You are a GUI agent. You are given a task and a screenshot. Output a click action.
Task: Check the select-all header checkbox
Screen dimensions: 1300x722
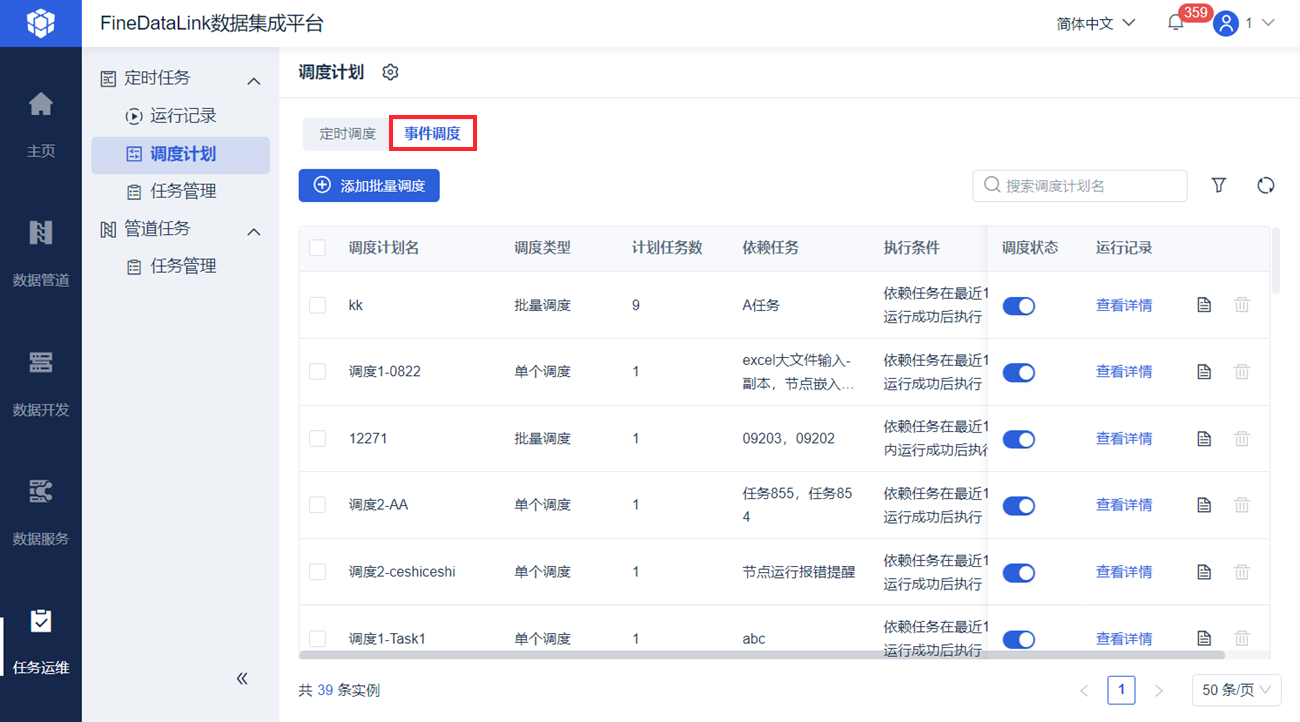pos(317,247)
